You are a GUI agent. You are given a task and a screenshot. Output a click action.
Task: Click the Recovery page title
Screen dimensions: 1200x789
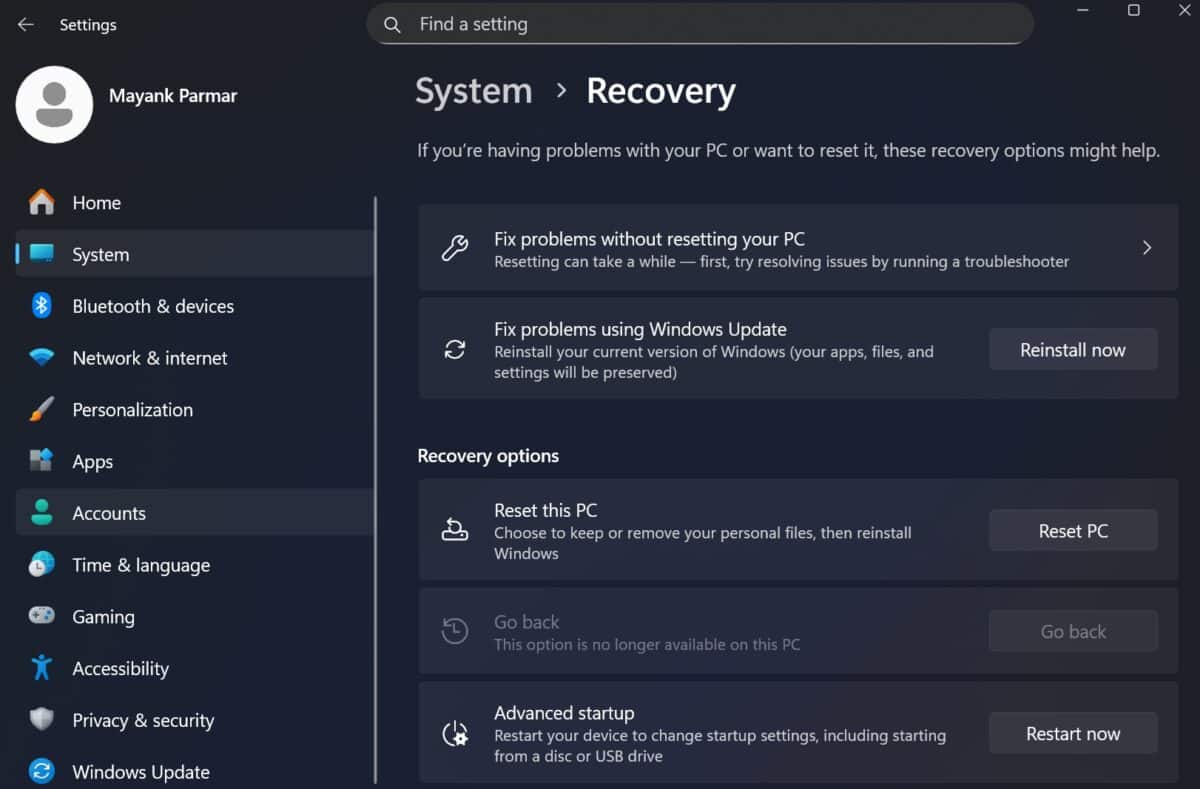tap(661, 91)
